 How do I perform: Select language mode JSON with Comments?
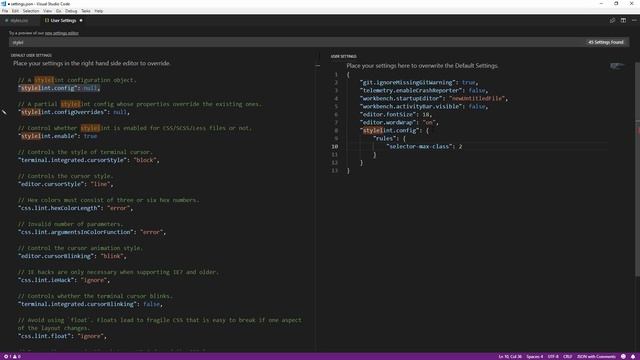coord(596,356)
